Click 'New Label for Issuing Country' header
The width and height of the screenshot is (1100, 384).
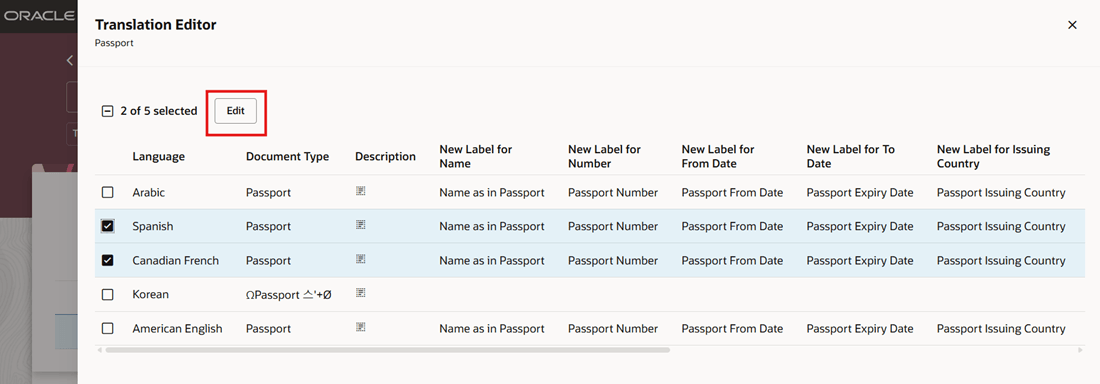click(993, 157)
